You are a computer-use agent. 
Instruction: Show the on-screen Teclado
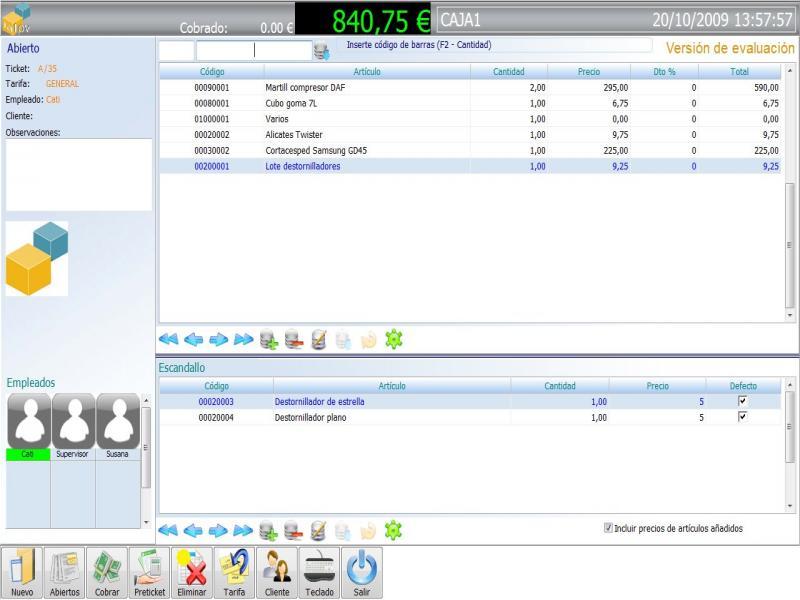coord(319,572)
